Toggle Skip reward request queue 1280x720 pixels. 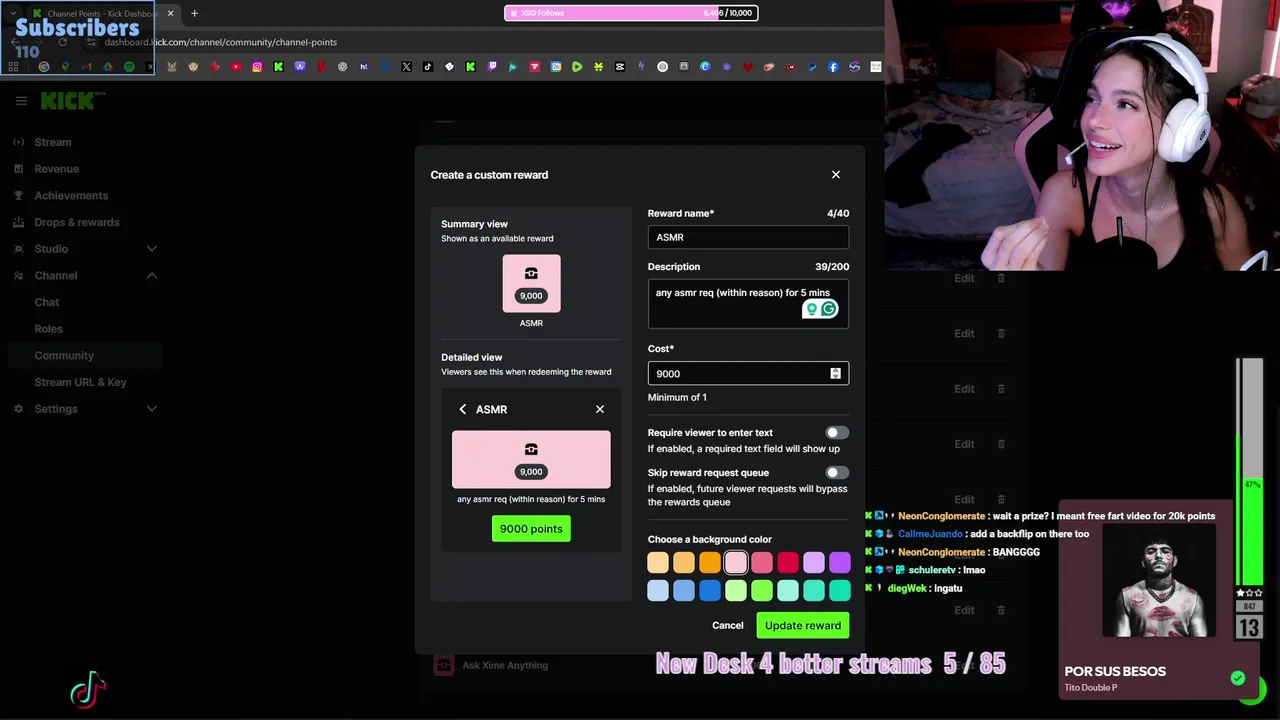point(837,473)
